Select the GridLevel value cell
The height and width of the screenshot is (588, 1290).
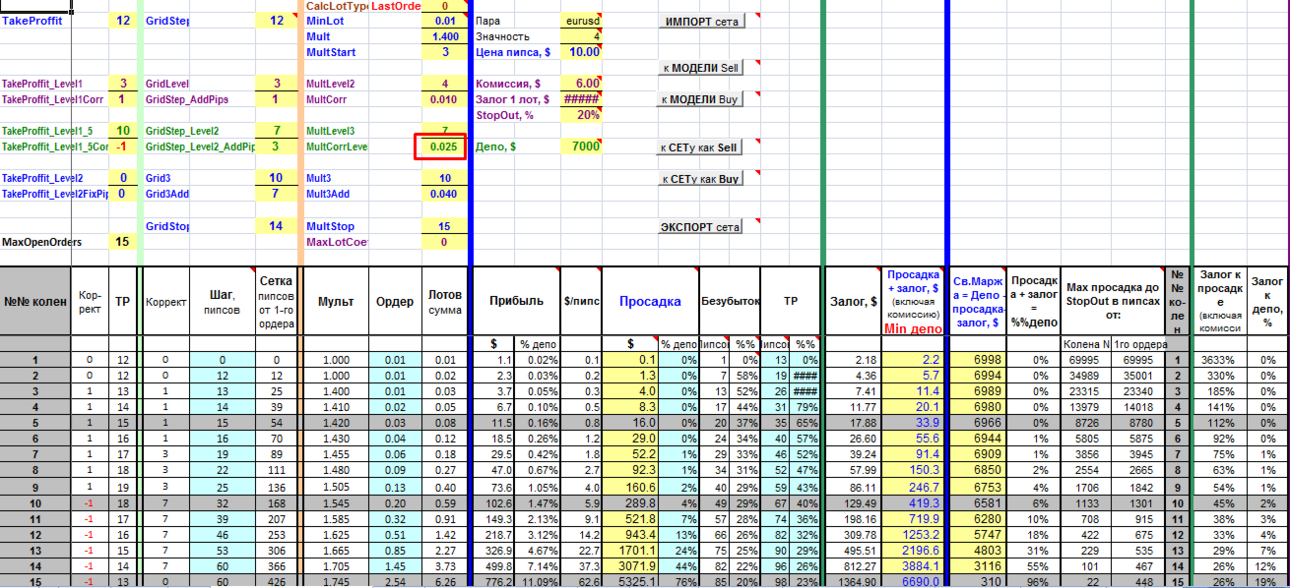click(276, 84)
